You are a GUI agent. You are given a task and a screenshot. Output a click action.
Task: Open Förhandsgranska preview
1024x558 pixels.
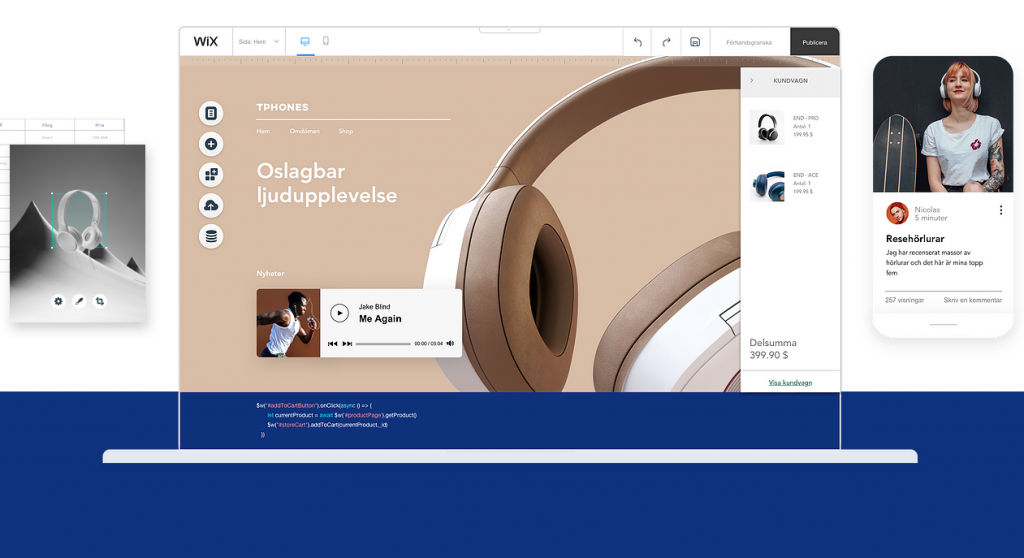(749, 42)
